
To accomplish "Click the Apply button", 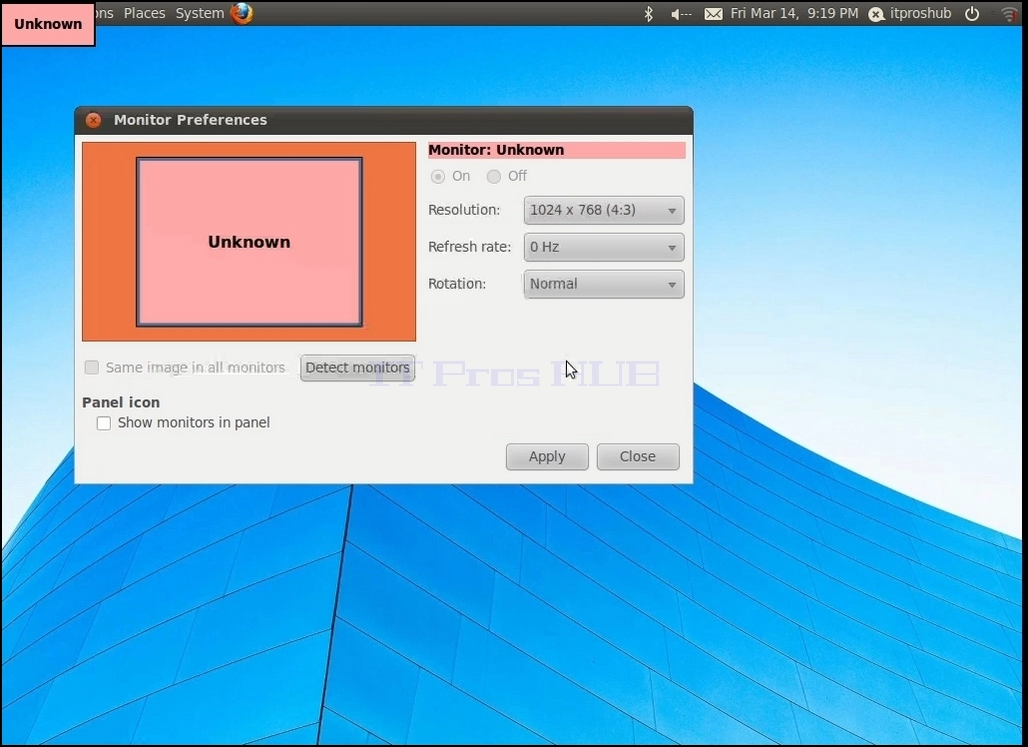I will click(x=547, y=456).
